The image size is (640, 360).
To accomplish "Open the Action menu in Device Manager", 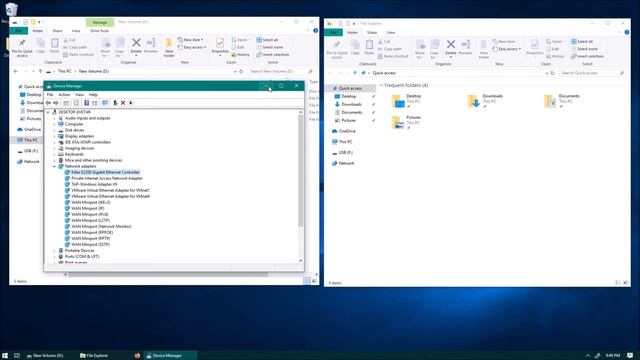I will [64, 95].
